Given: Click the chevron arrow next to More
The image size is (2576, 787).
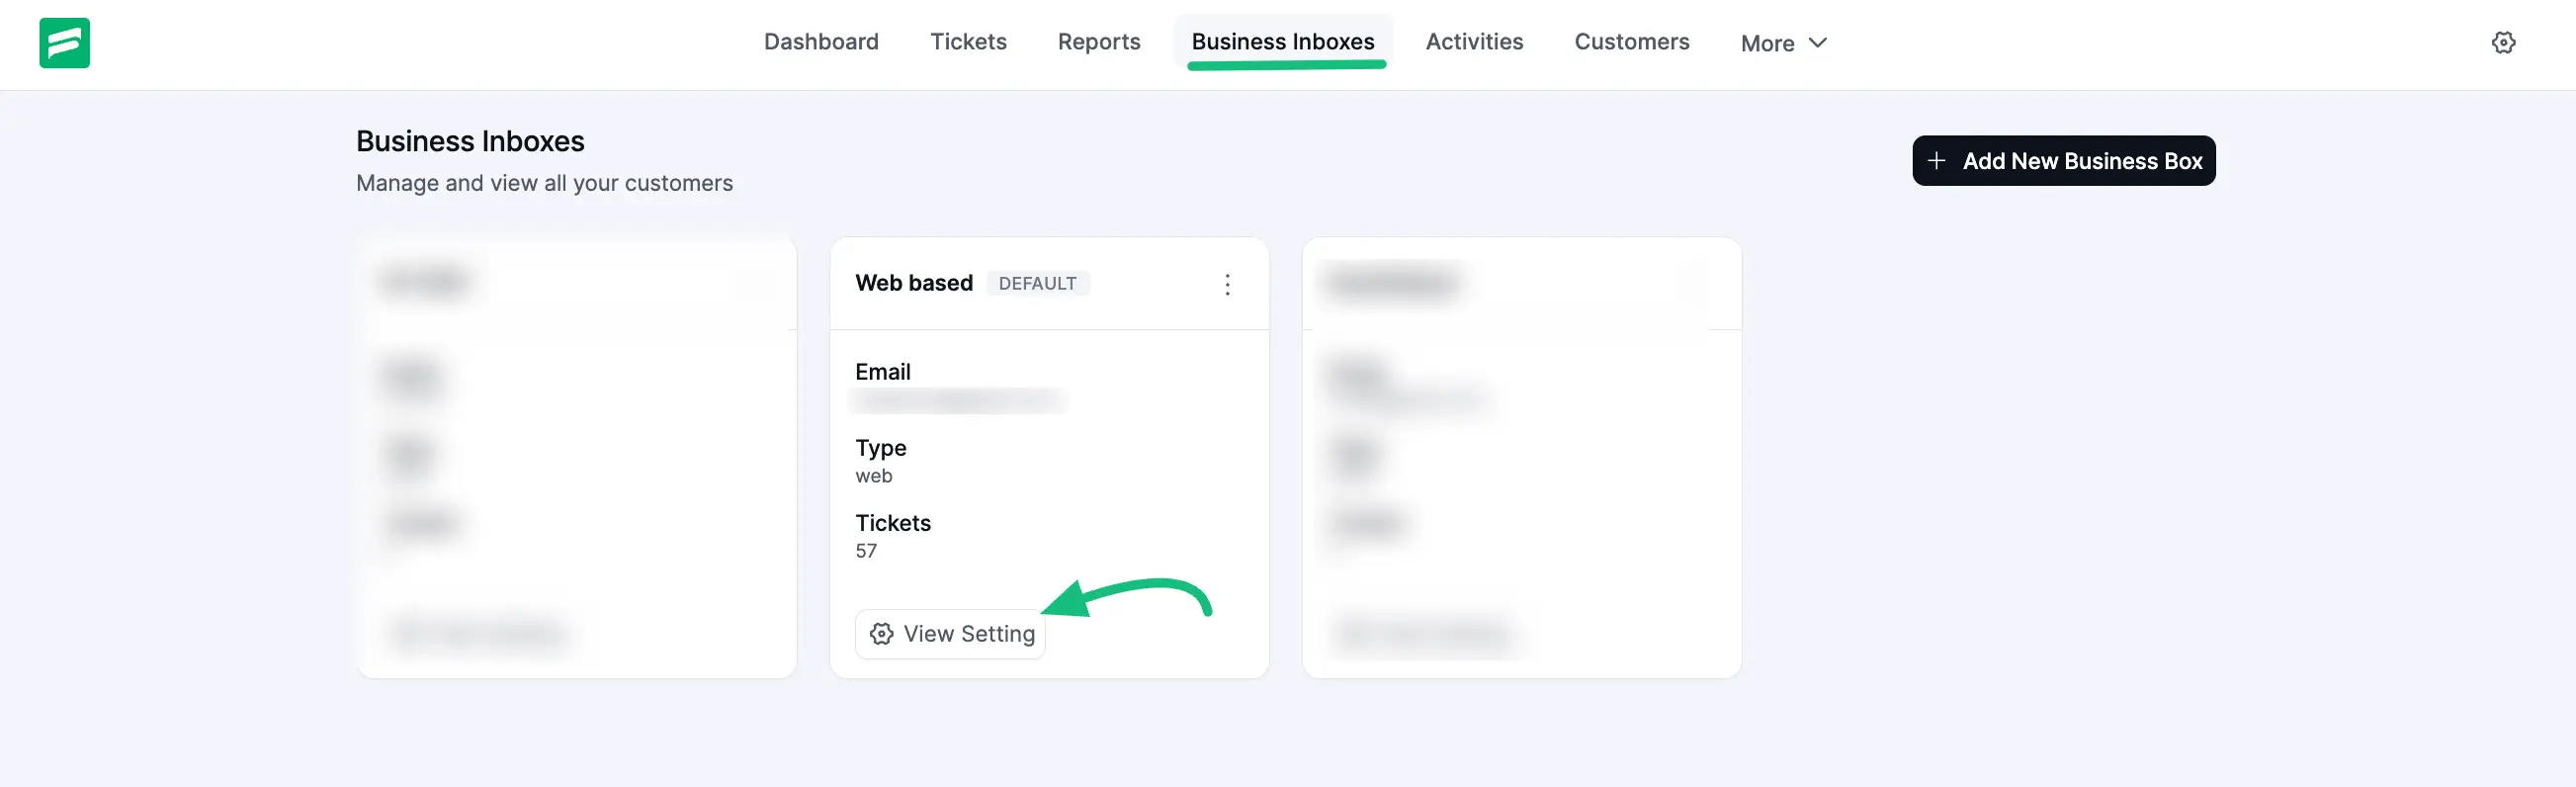Looking at the screenshot, I should pyautogui.click(x=1817, y=43).
